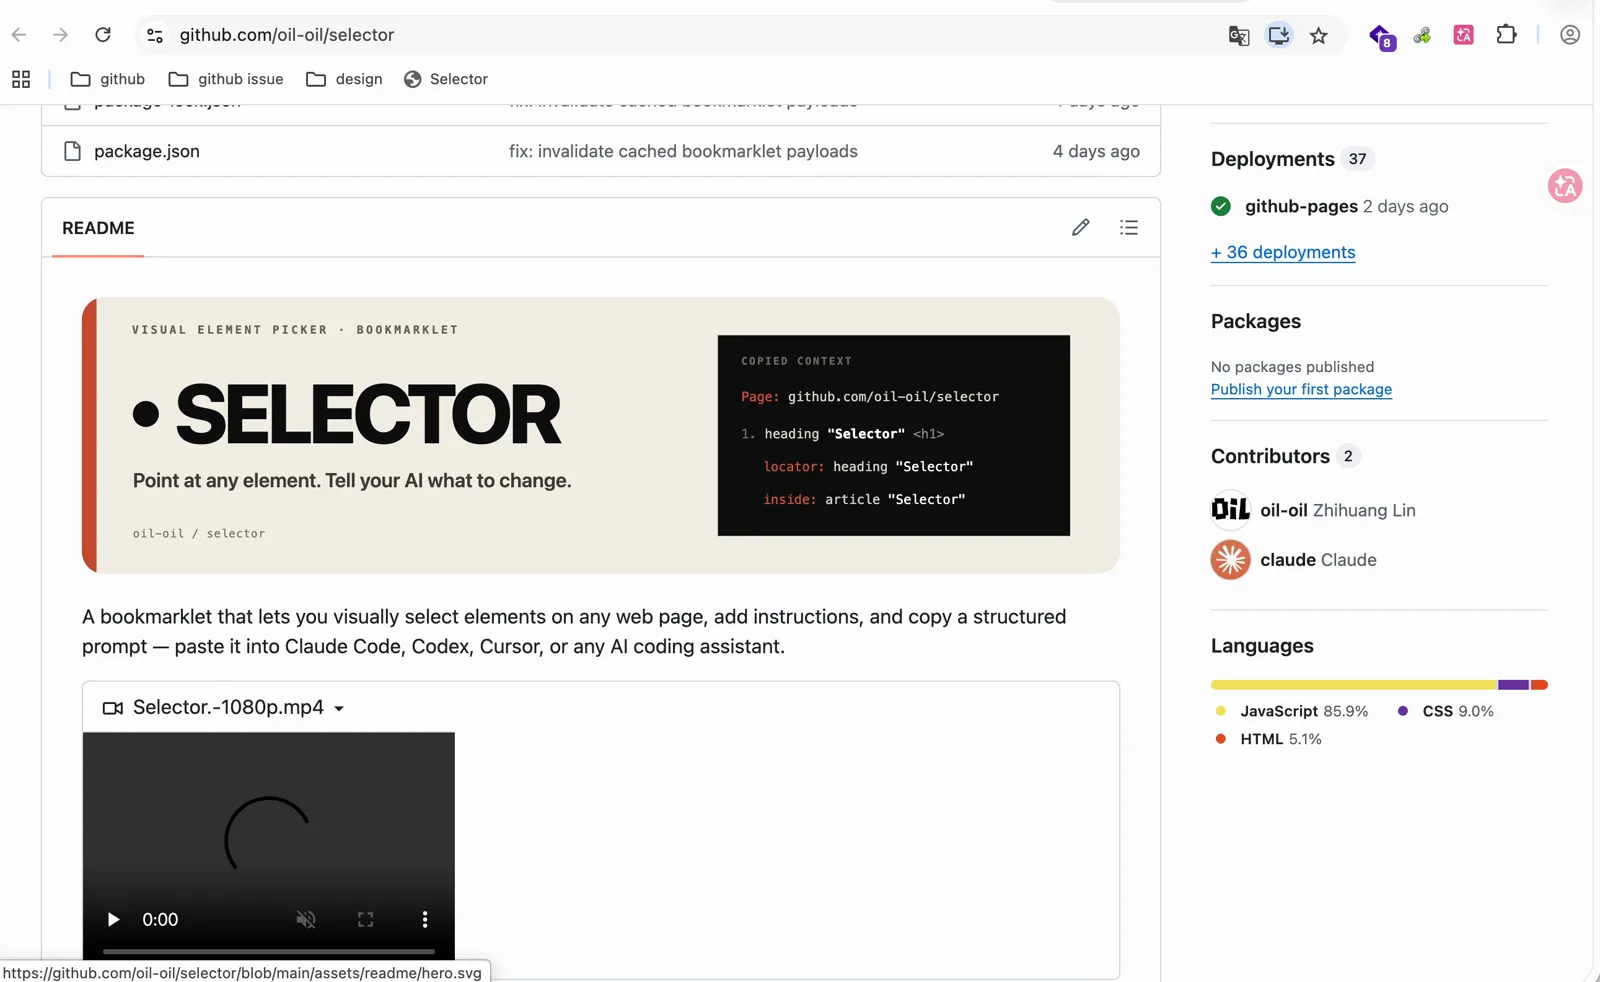1600x982 pixels.
Task: Edit README with the pencil icon
Action: [x=1080, y=228]
